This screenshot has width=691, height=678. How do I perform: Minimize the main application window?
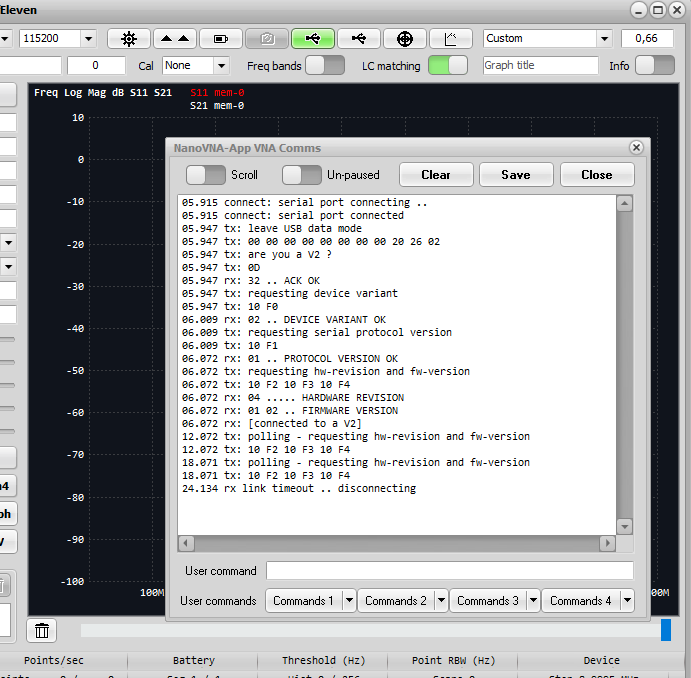pos(639,10)
